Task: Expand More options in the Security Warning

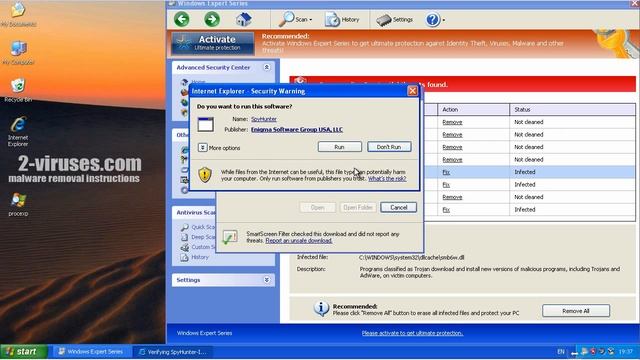Action: [x=219, y=148]
